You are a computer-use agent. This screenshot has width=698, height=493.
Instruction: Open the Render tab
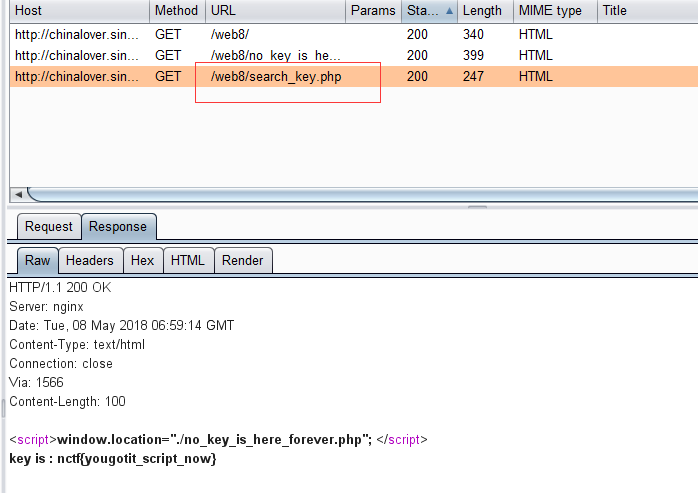click(x=243, y=260)
